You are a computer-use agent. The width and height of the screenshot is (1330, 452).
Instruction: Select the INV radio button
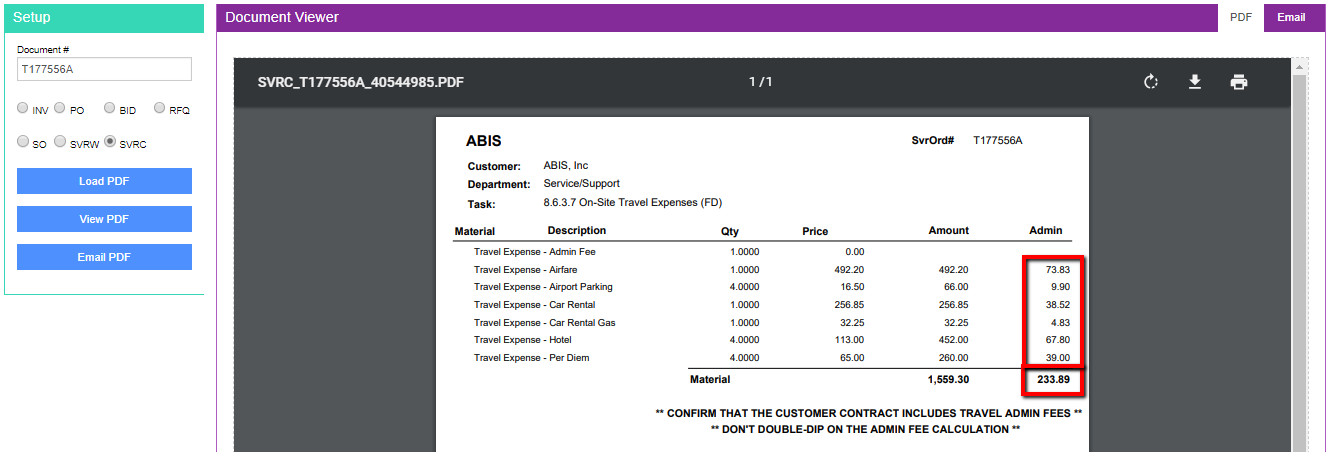(x=23, y=109)
